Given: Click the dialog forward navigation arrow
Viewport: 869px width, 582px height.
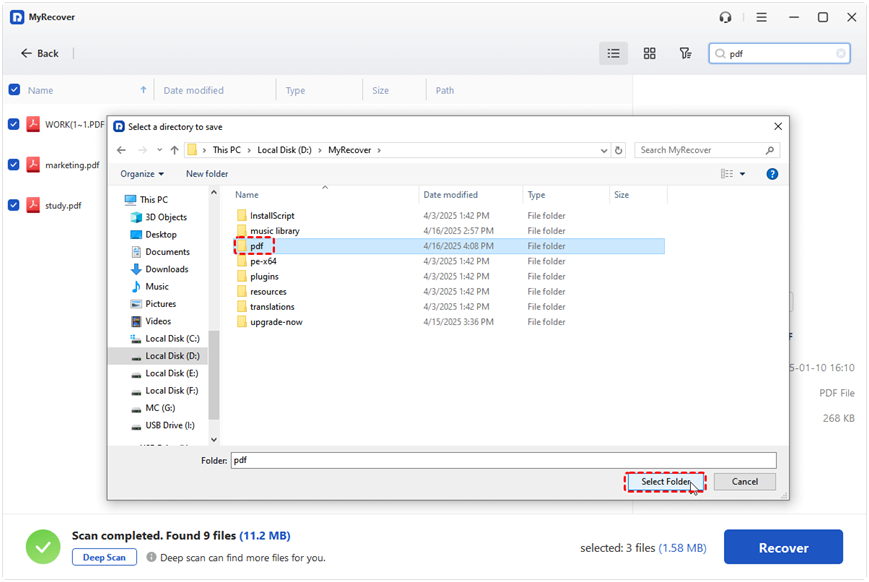Looking at the screenshot, I should [x=142, y=150].
